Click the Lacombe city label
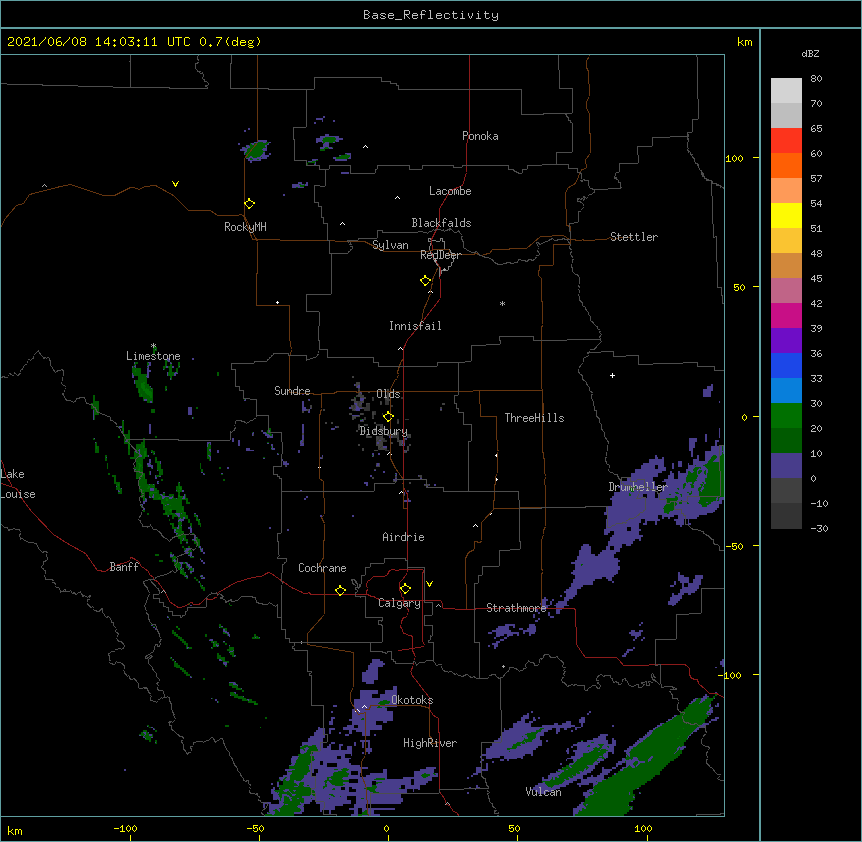This screenshot has width=862, height=842. (x=450, y=191)
